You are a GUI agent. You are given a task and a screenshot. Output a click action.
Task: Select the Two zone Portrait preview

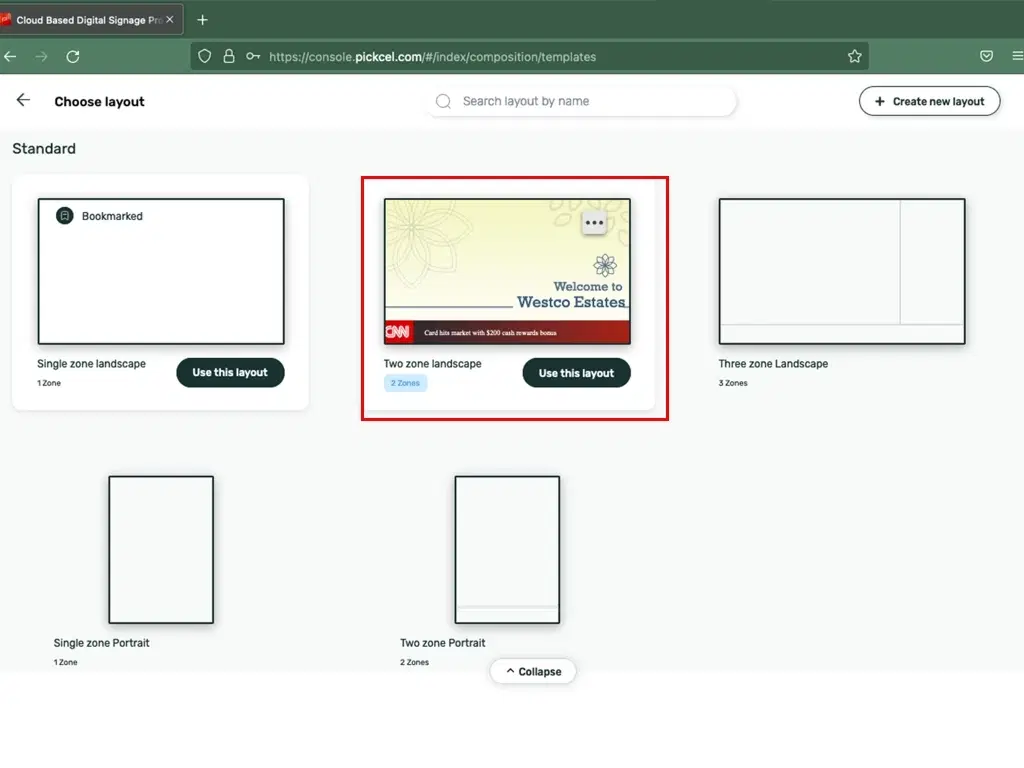pyautogui.click(x=507, y=548)
